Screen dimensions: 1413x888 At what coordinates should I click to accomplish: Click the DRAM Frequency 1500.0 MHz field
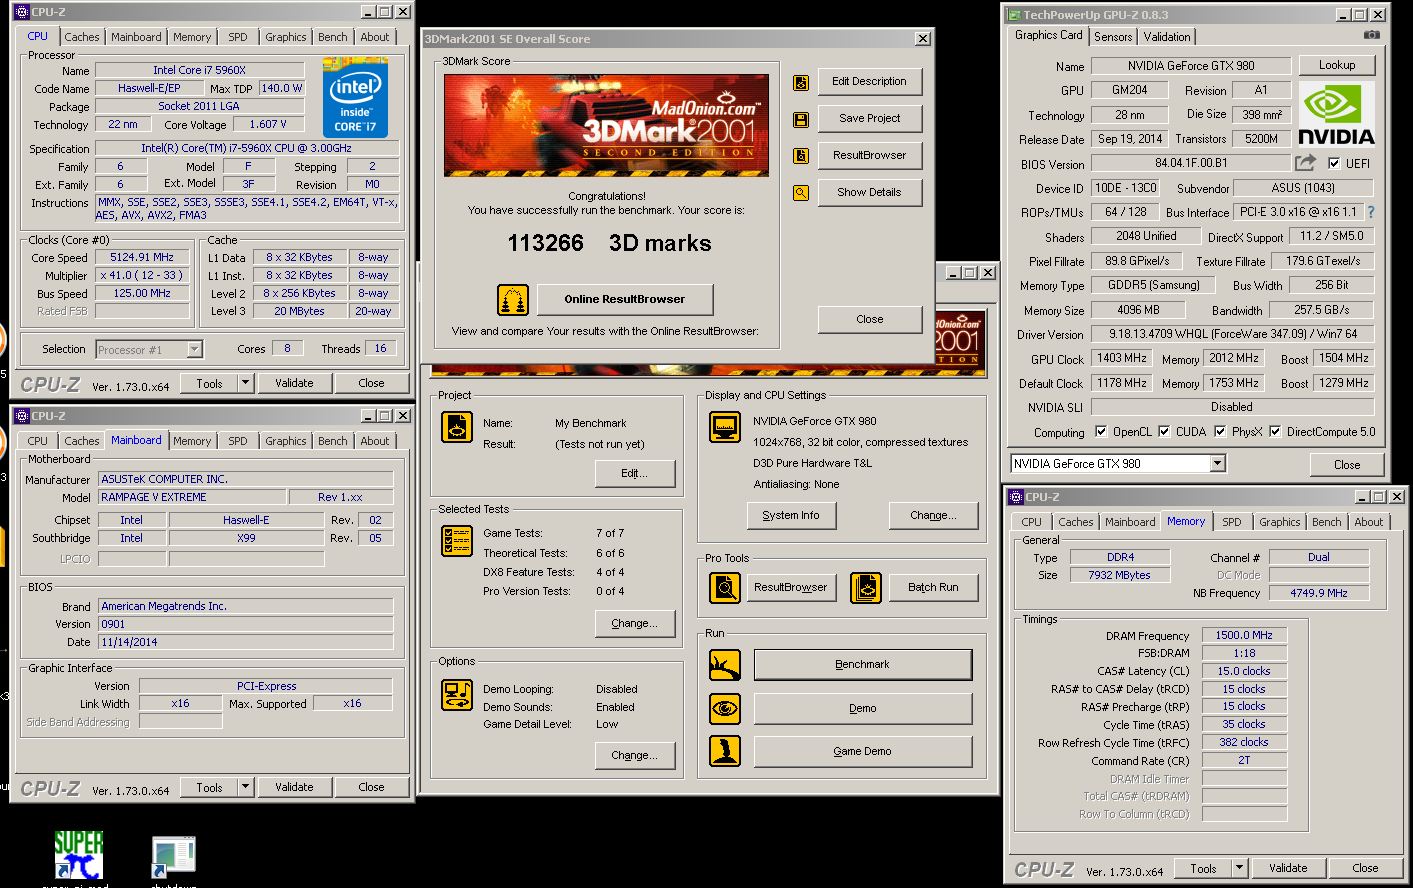pyautogui.click(x=1244, y=635)
